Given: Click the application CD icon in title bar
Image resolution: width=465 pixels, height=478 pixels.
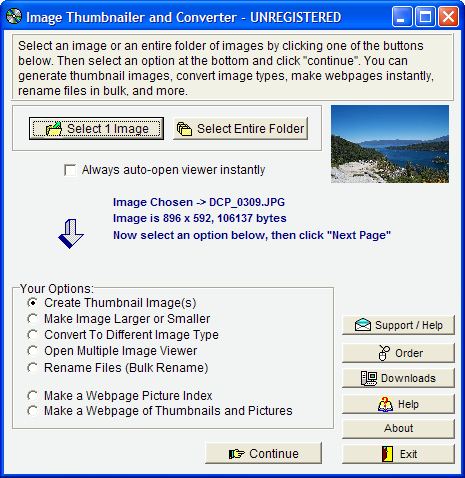Looking at the screenshot, I should pos(14,17).
